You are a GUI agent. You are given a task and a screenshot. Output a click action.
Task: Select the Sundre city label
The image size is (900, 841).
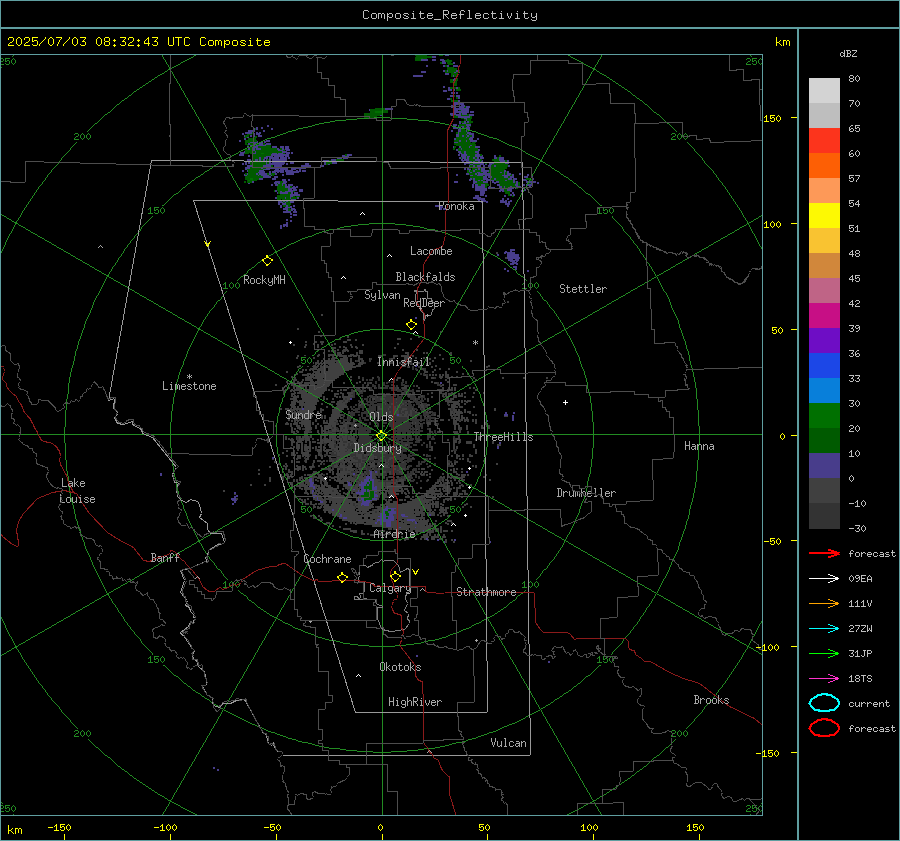pyautogui.click(x=303, y=414)
